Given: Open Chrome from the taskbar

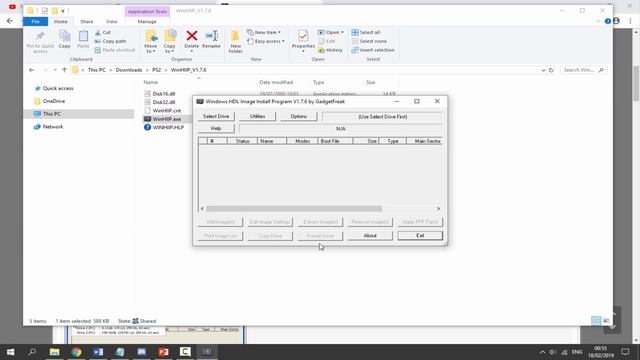Looking at the screenshot, I should point(76,352).
